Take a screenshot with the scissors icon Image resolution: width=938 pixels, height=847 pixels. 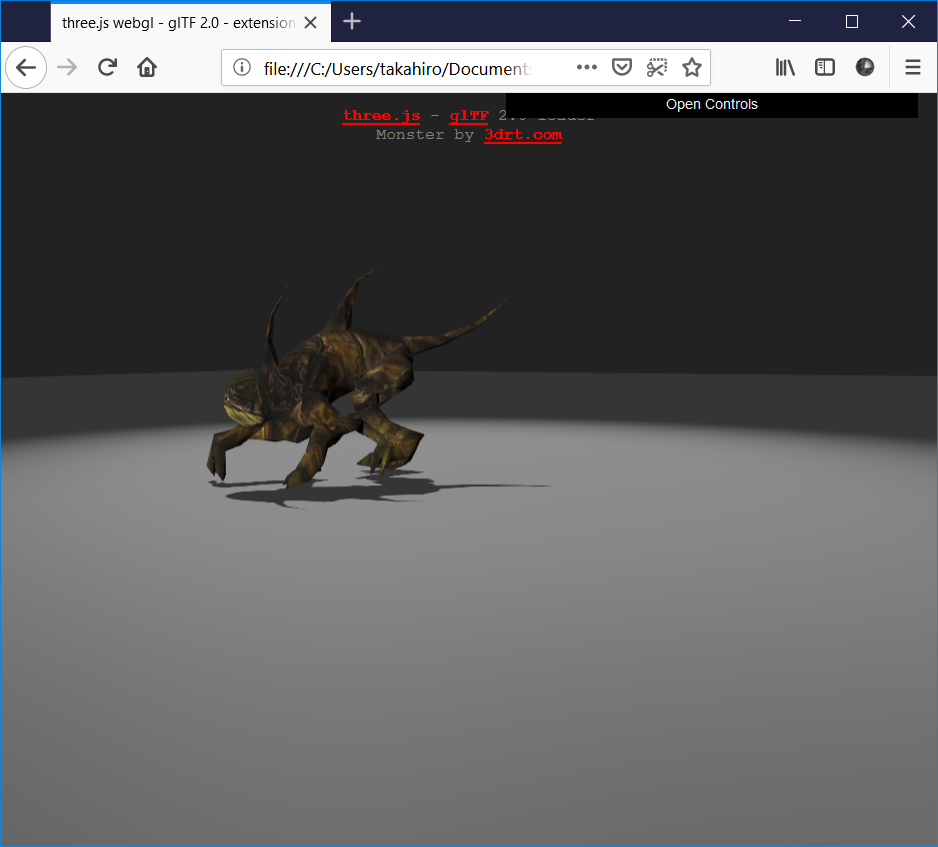coord(657,68)
